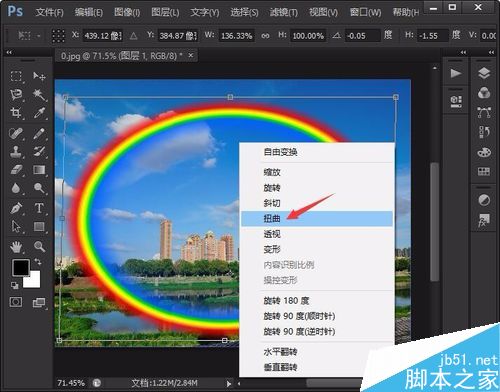Open the Color palette panel icon
The height and width of the screenshot is (392, 500).
(484, 152)
